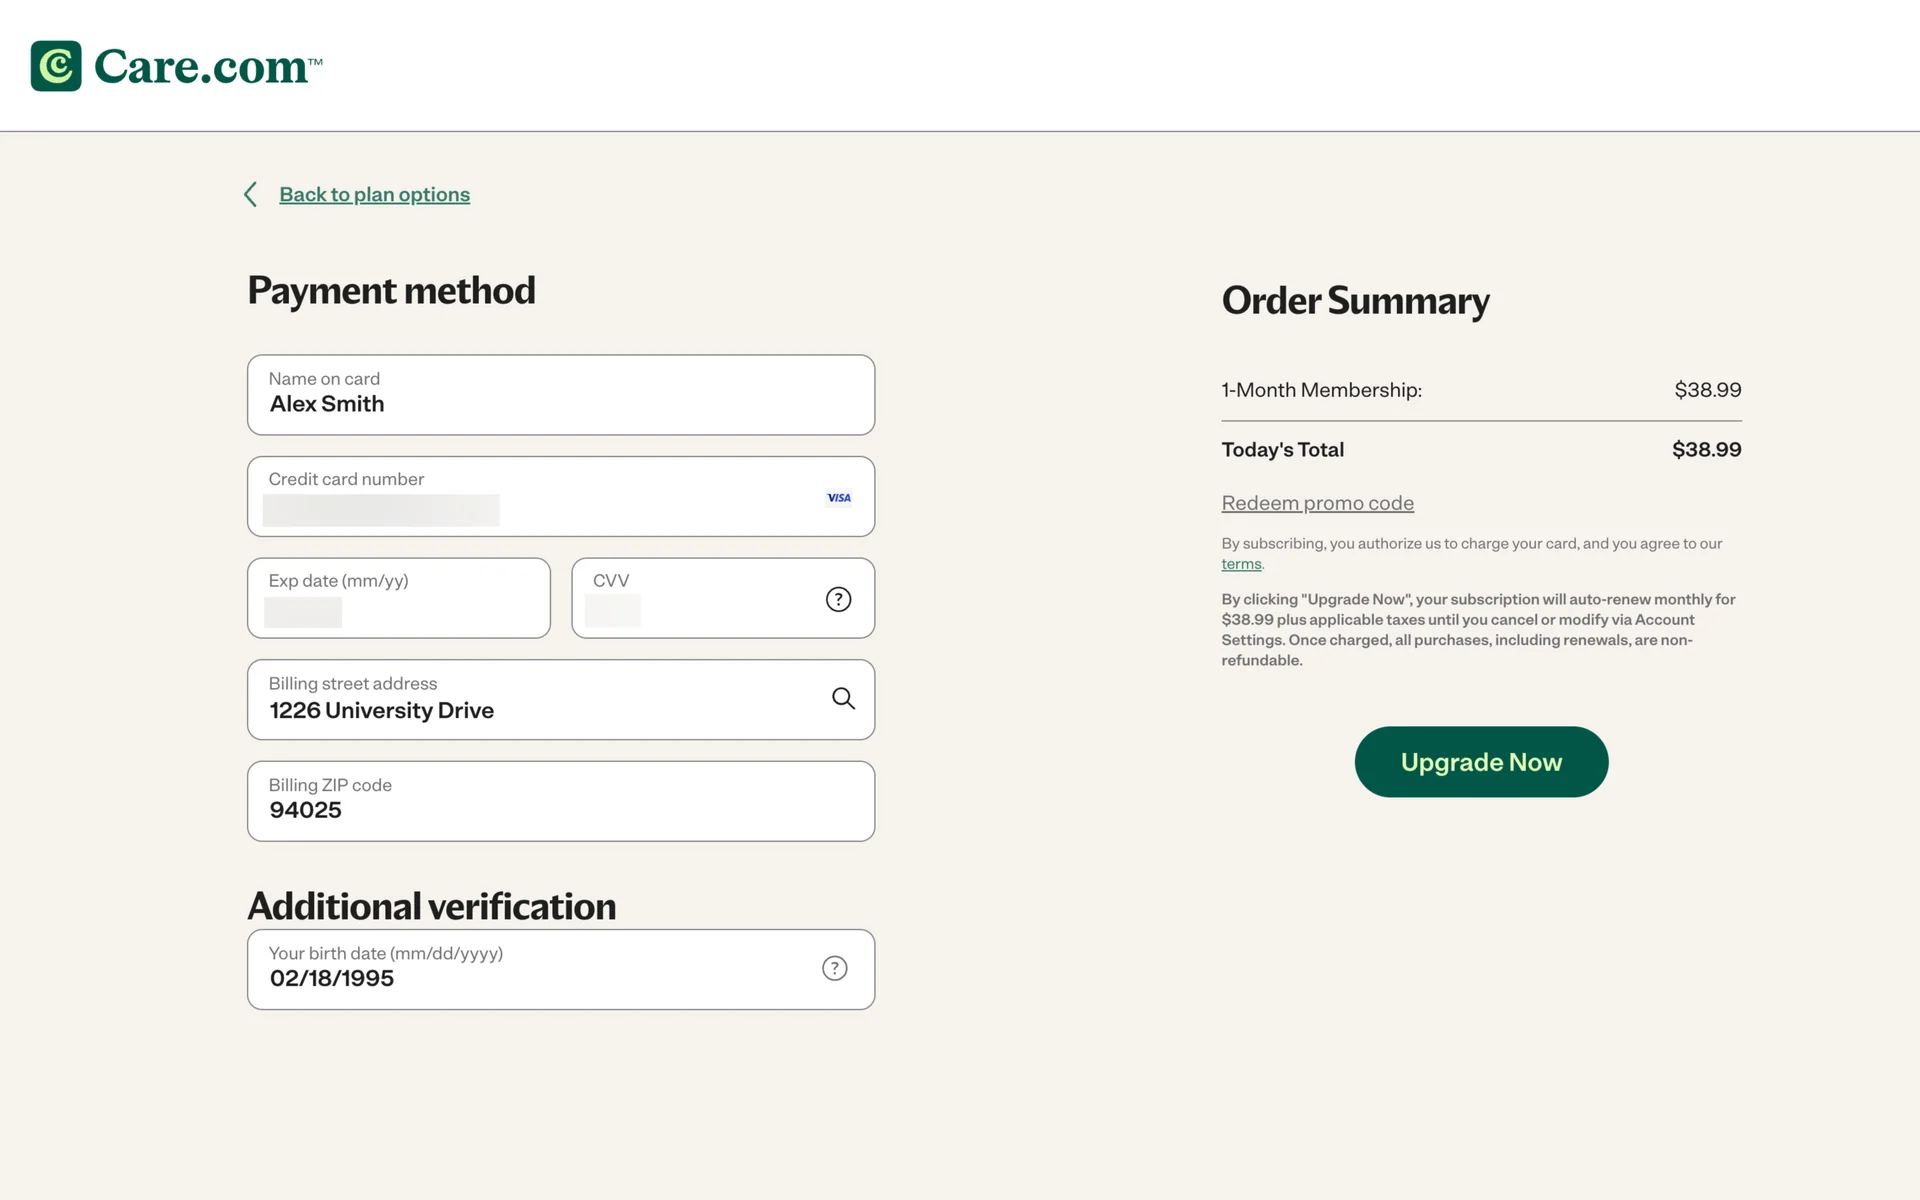This screenshot has width=1920, height=1200.
Task: Open the Redeem promo code link
Action: pos(1317,503)
